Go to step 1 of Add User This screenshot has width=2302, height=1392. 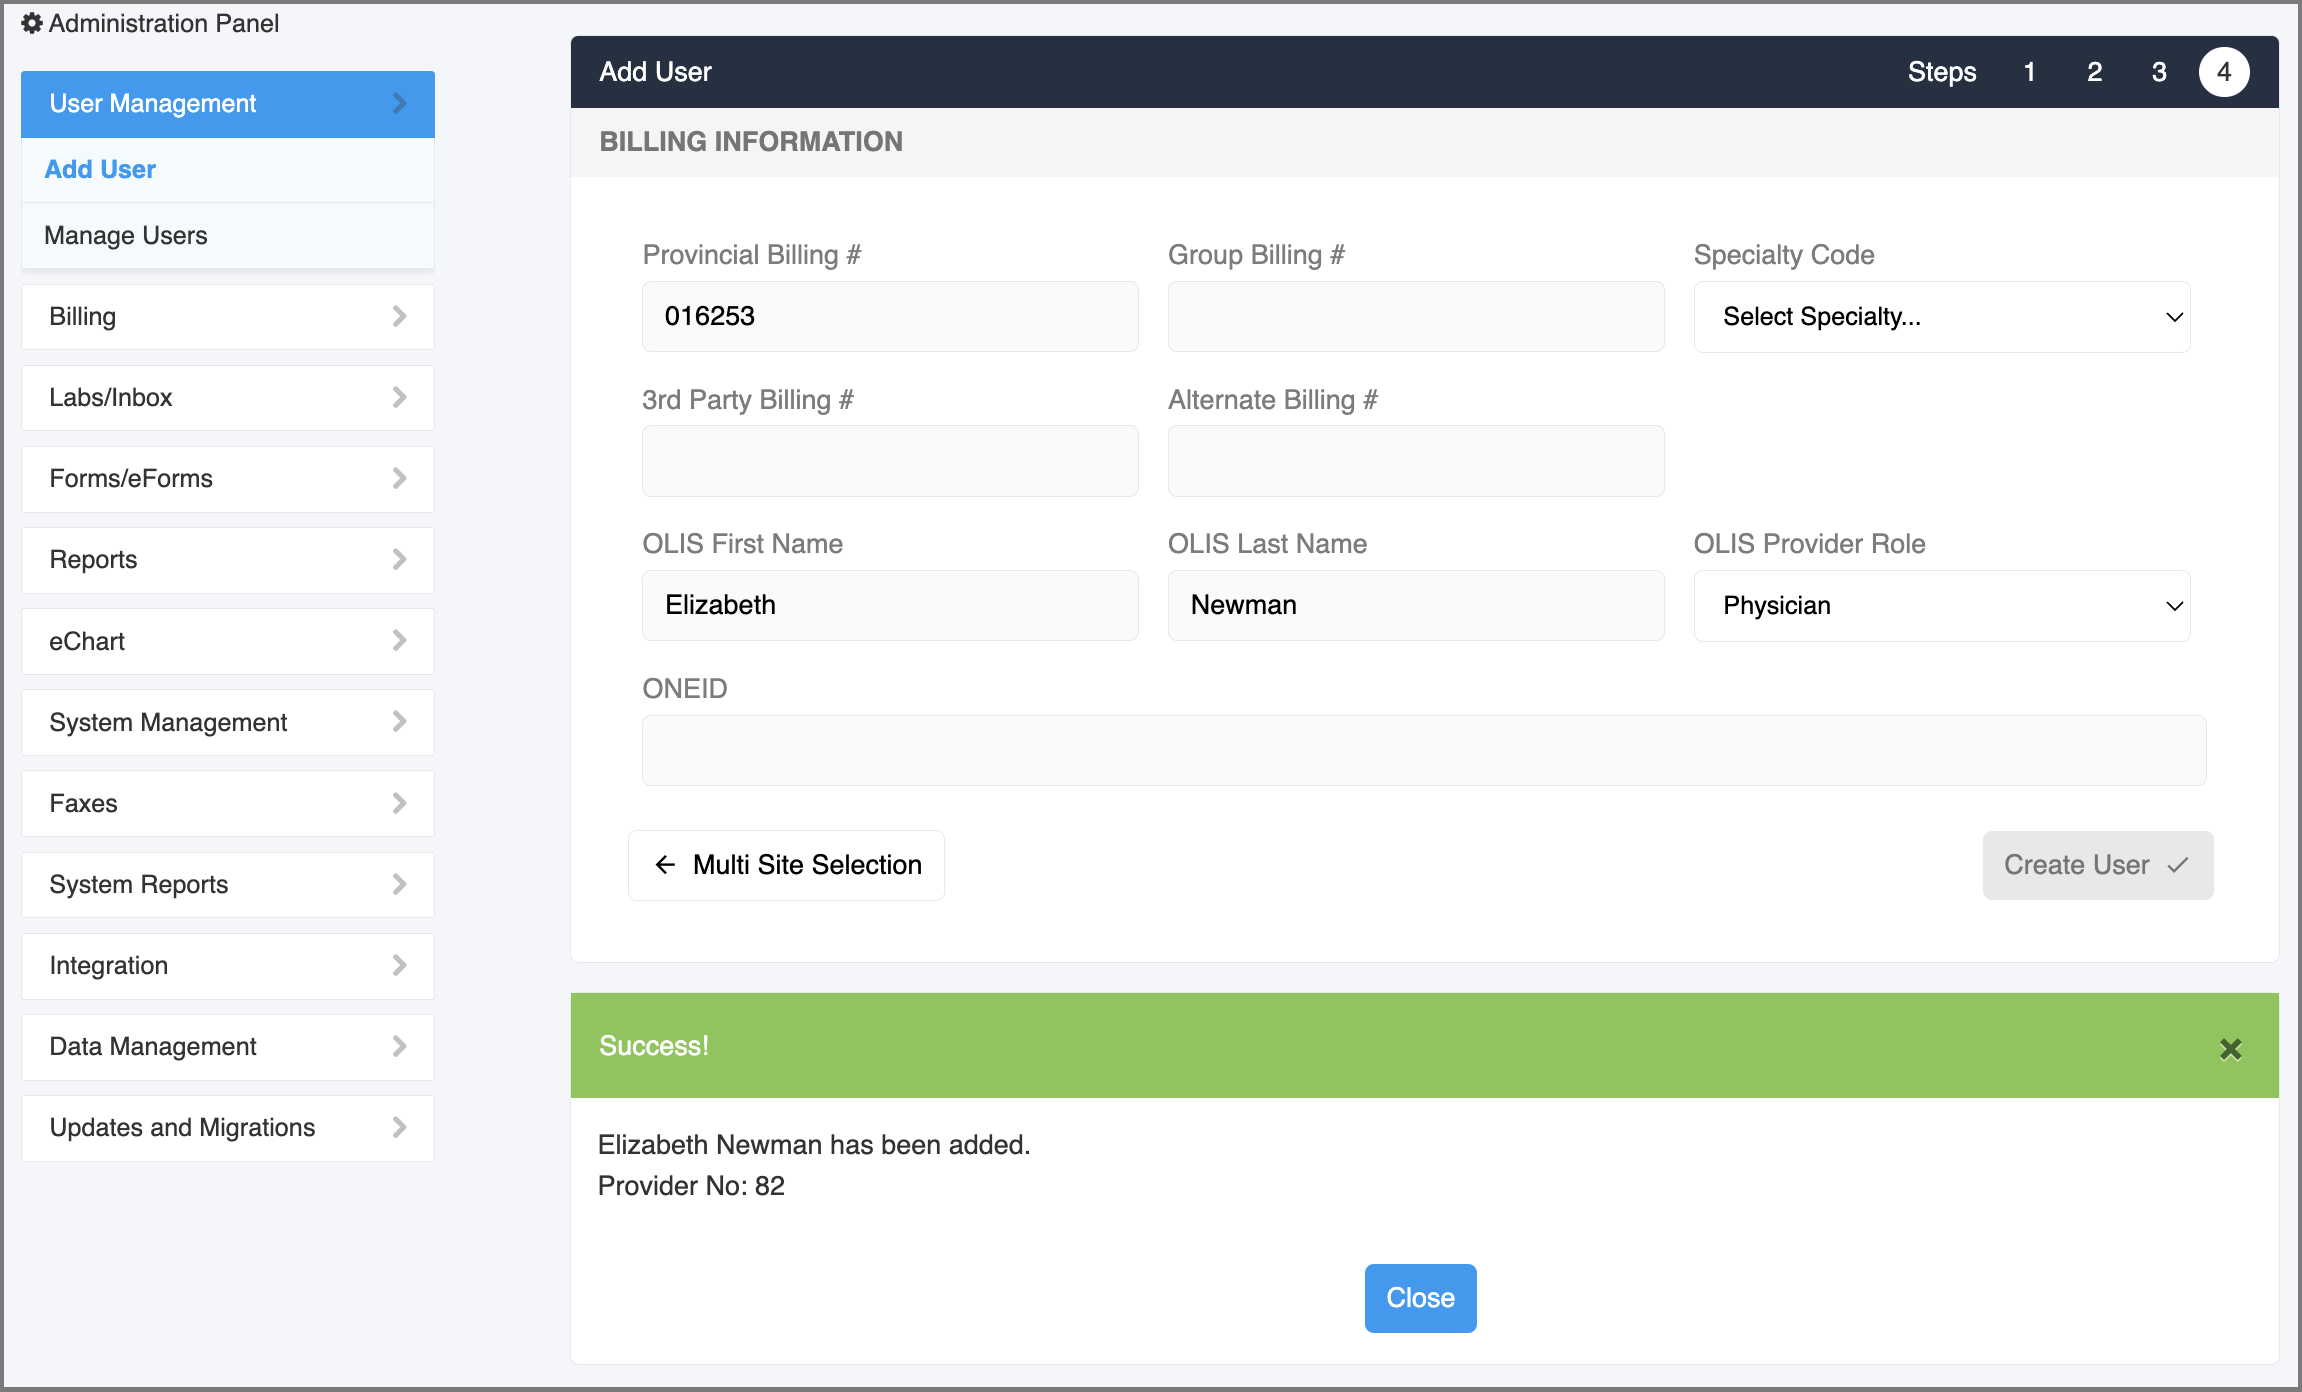point(2029,72)
